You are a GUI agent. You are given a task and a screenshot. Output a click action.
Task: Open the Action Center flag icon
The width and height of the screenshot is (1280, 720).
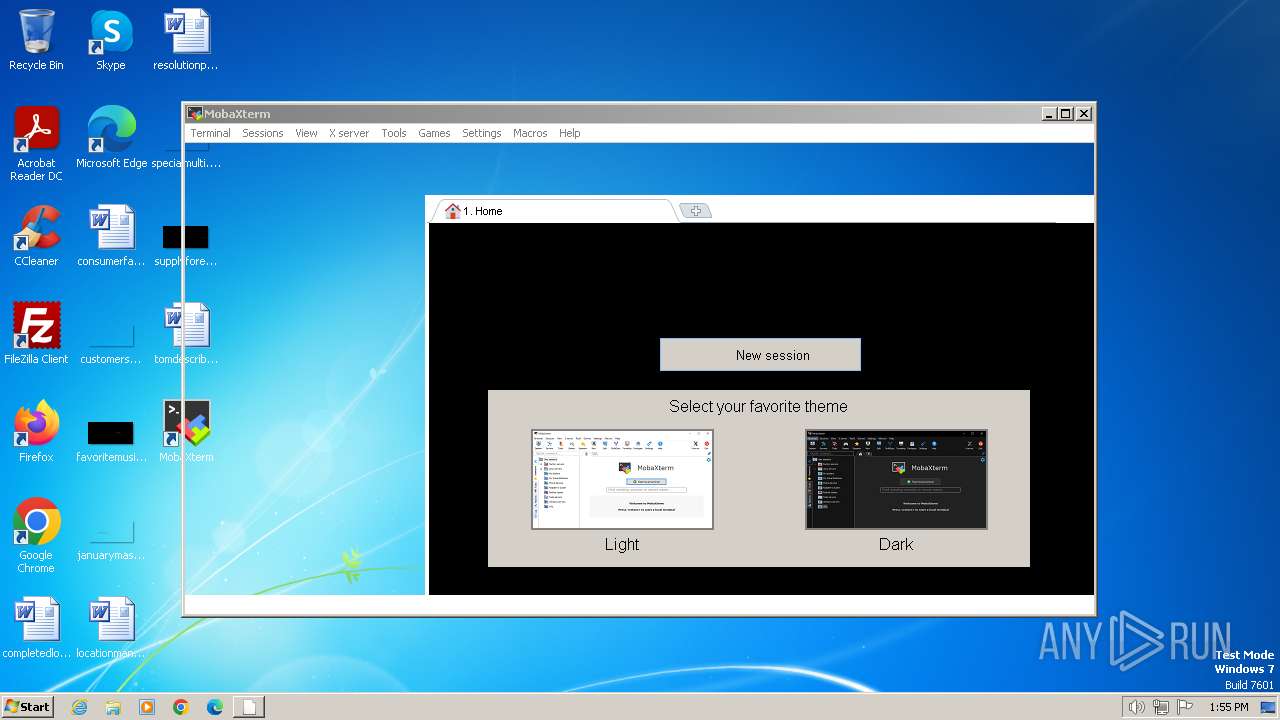coord(1185,707)
